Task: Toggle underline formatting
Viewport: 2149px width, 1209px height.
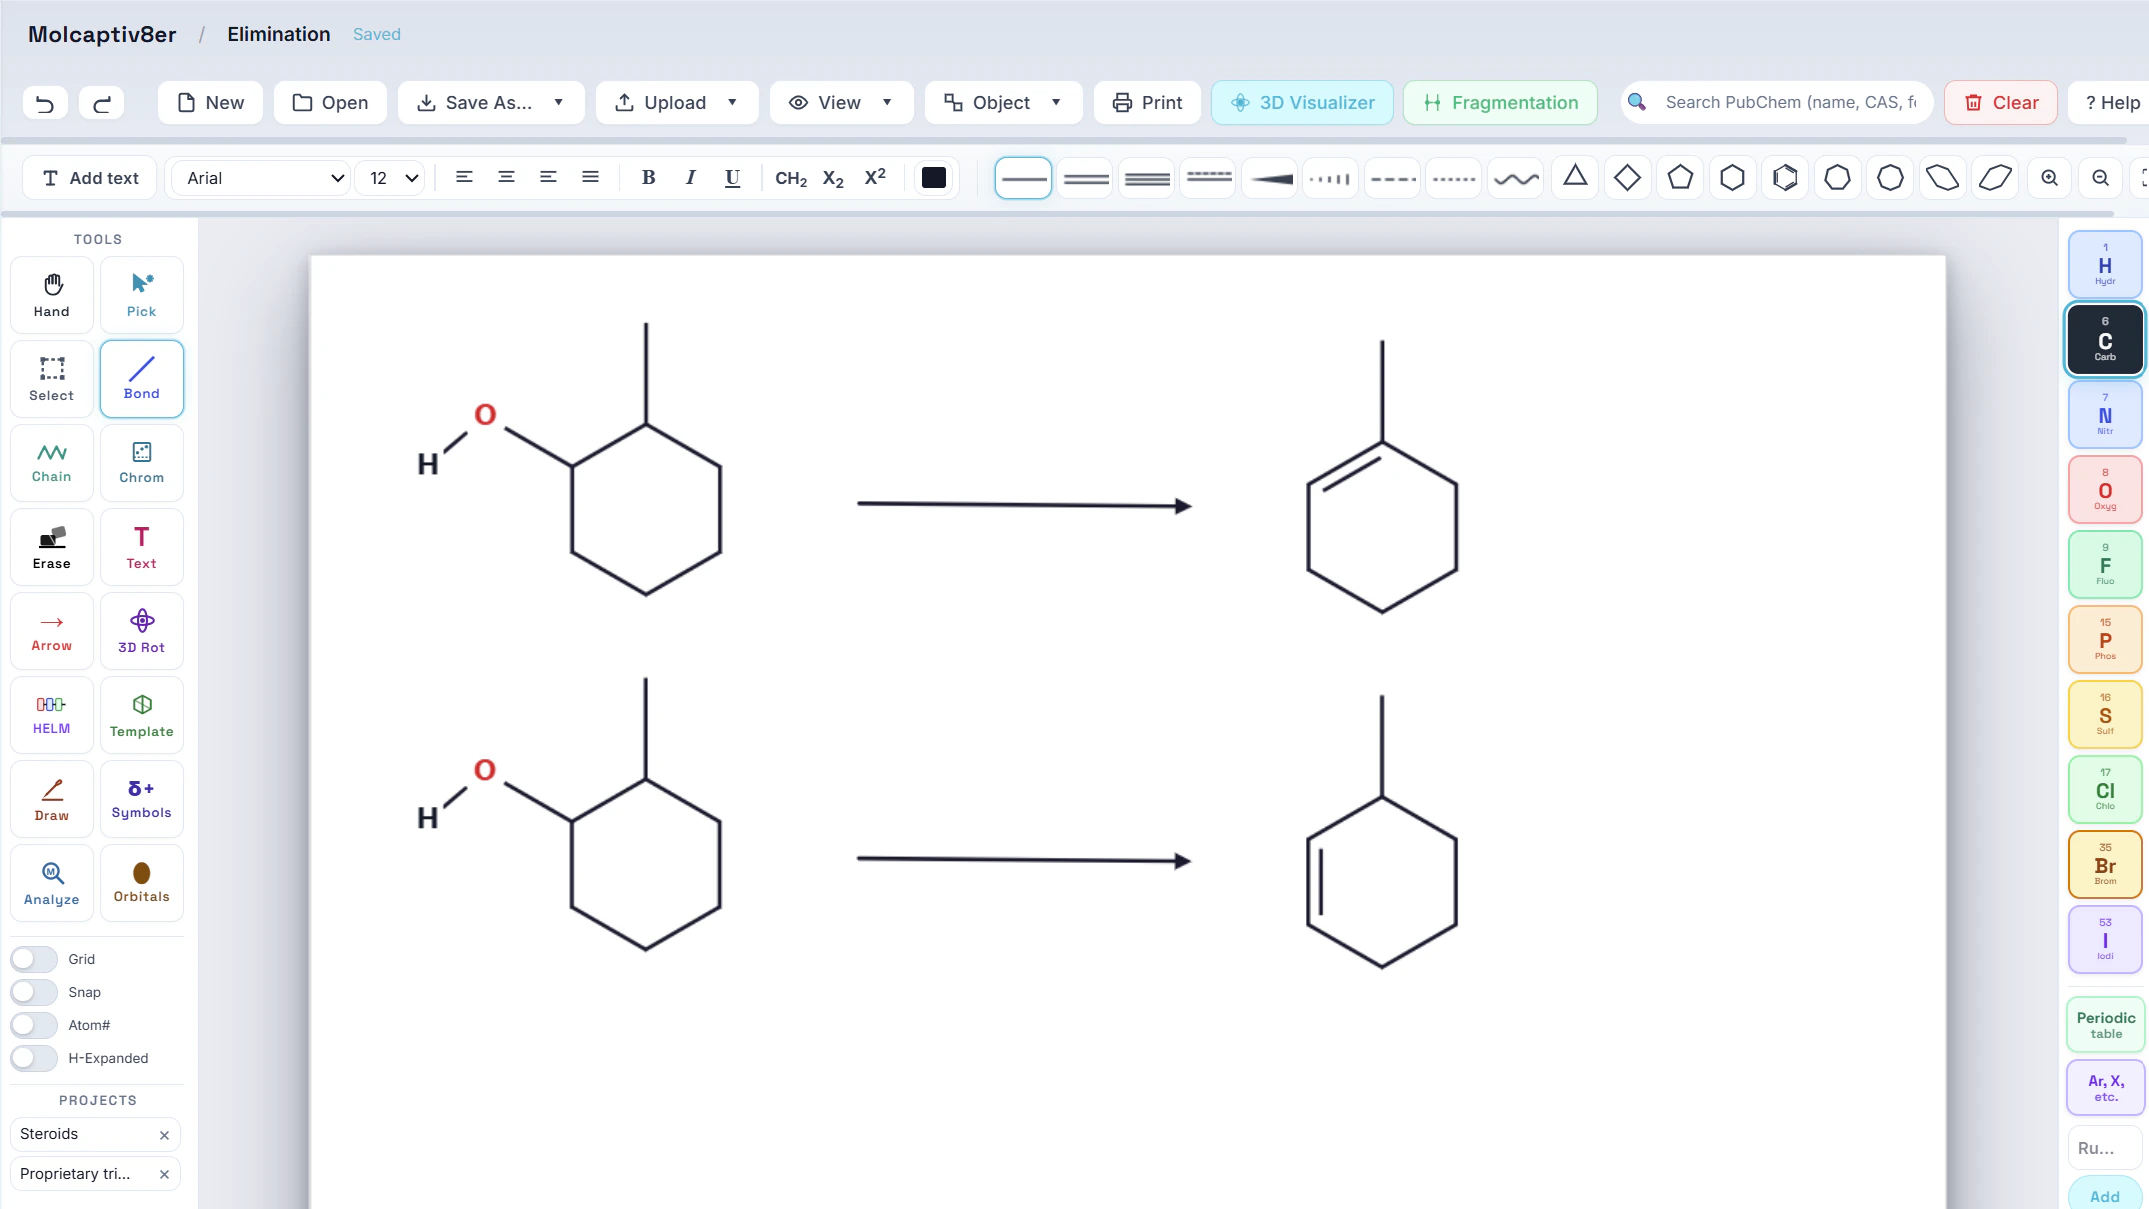Action: click(732, 178)
